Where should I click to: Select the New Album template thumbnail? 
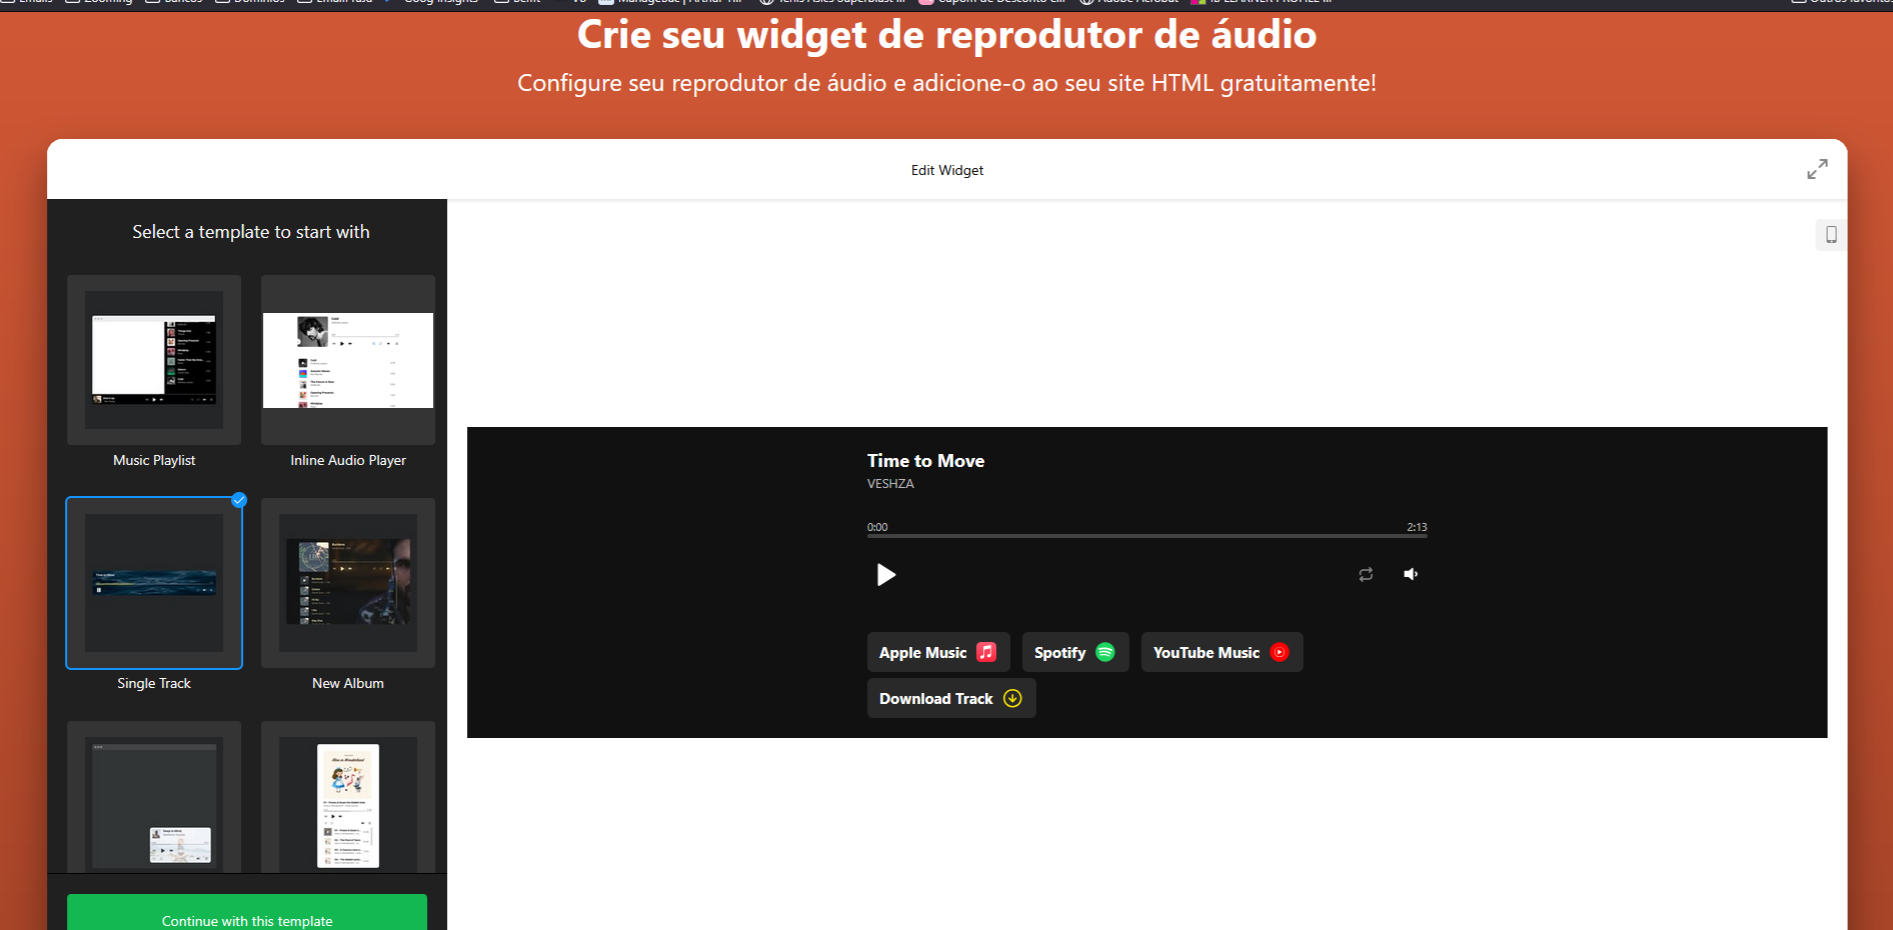click(x=348, y=583)
